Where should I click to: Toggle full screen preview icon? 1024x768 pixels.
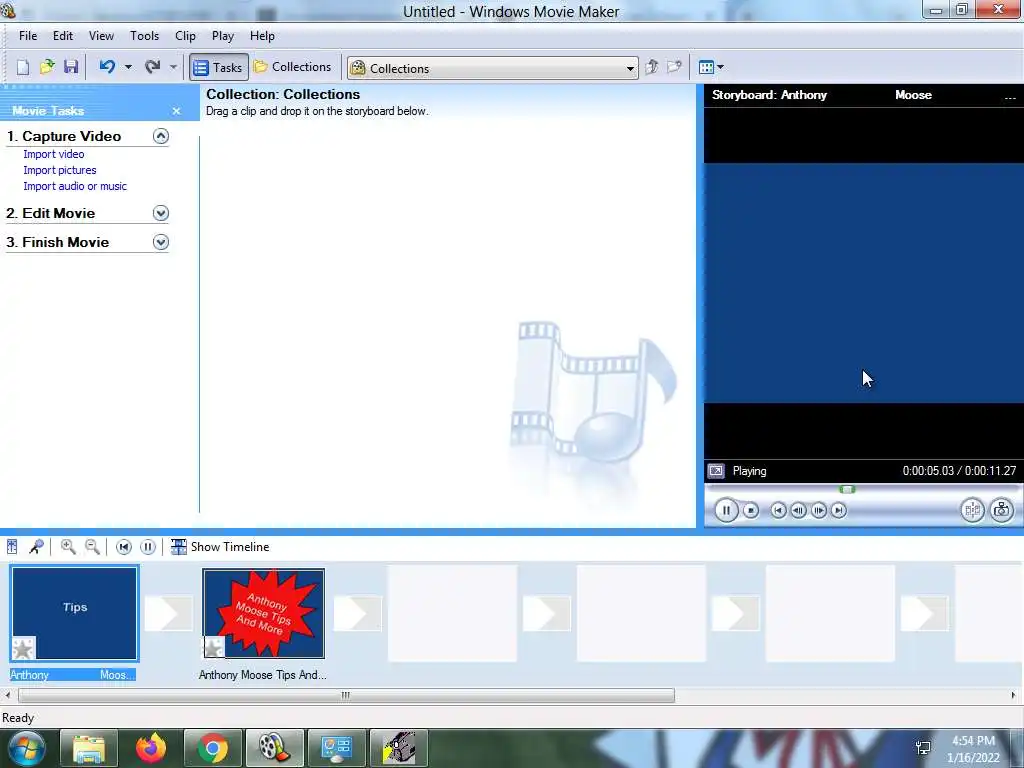tap(716, 471)
